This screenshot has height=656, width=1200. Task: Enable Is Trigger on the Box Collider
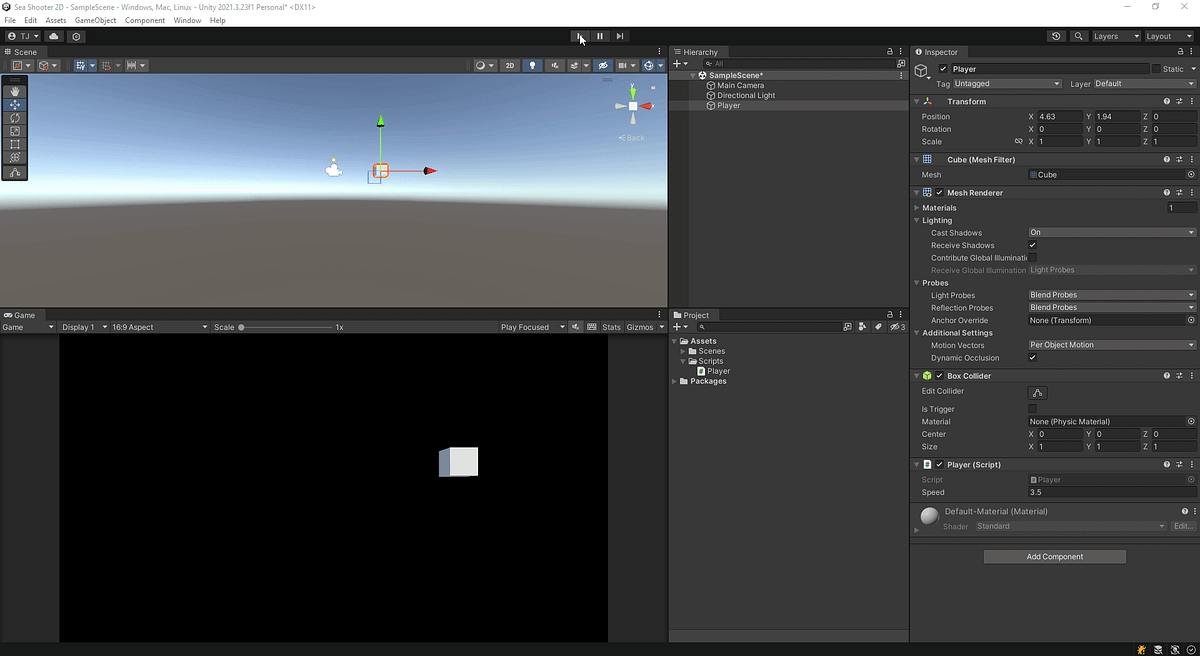click(x=1033, y=409)
